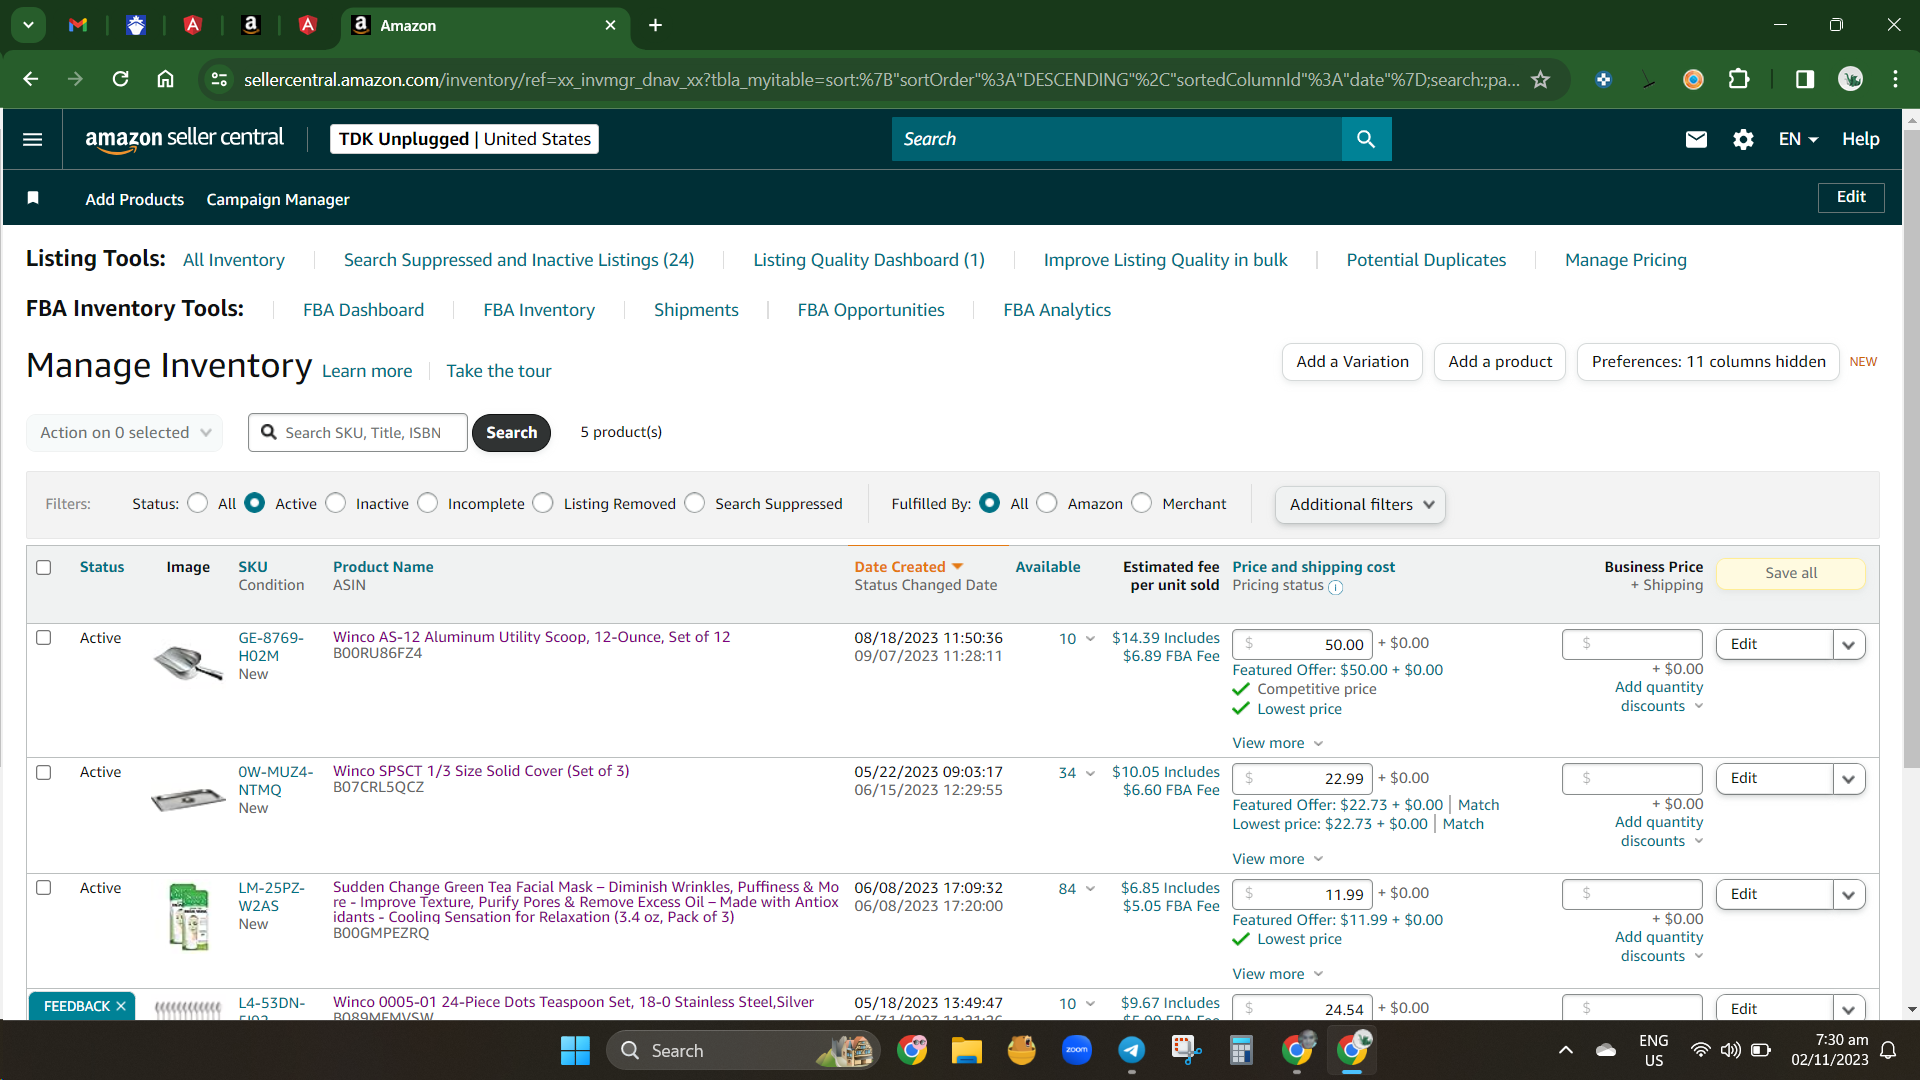Open Preferences: 11 columns hidden
The width and height of the screenshot is (1920, 1080).
(x=1708, y=362)
